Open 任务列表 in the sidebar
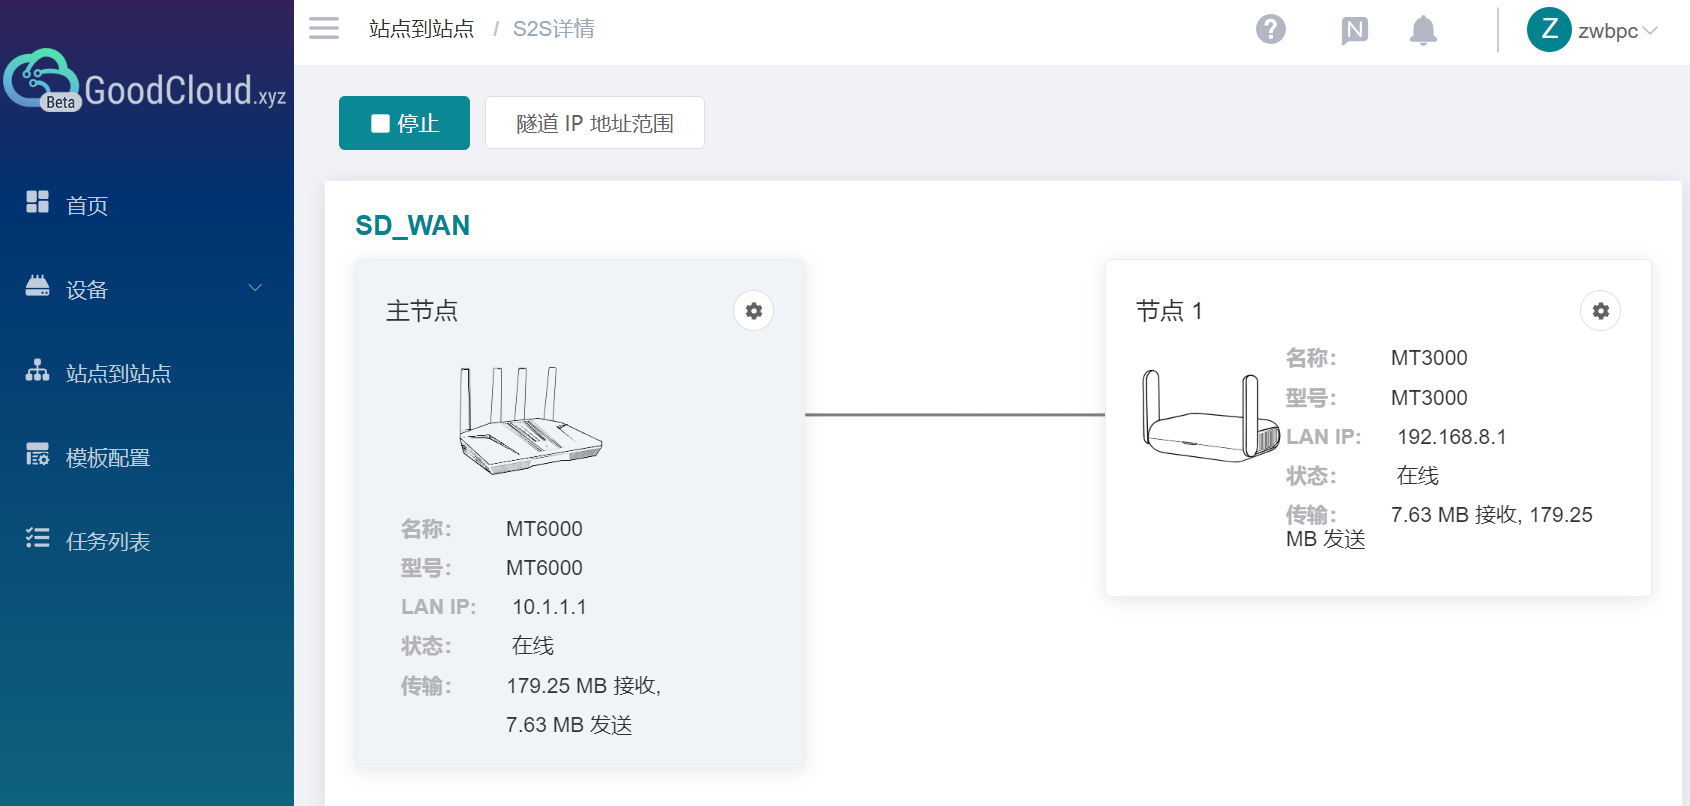1690x806 pixels. pyautogui.click(x=108, y=541)
